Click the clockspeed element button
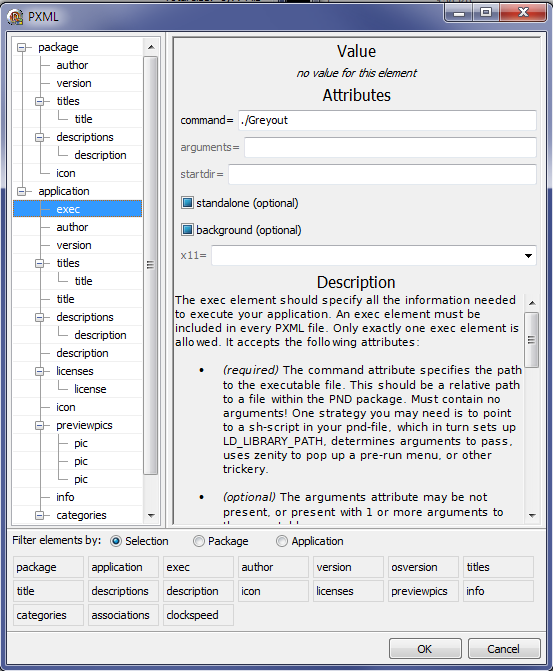 point(198,615)
